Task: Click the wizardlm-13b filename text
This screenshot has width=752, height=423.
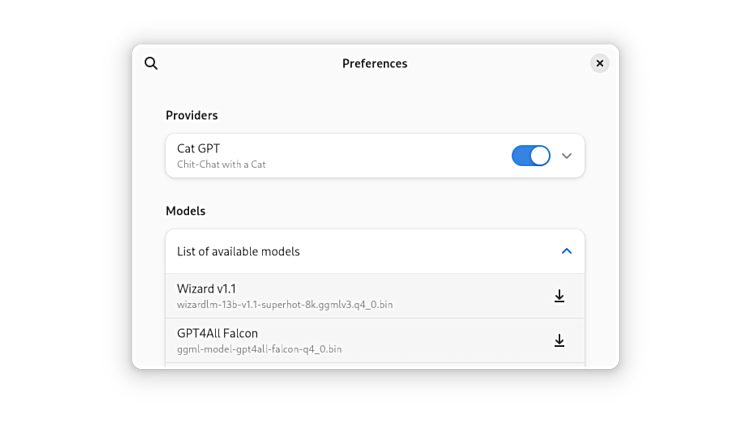Action: [x=285, y=305]
